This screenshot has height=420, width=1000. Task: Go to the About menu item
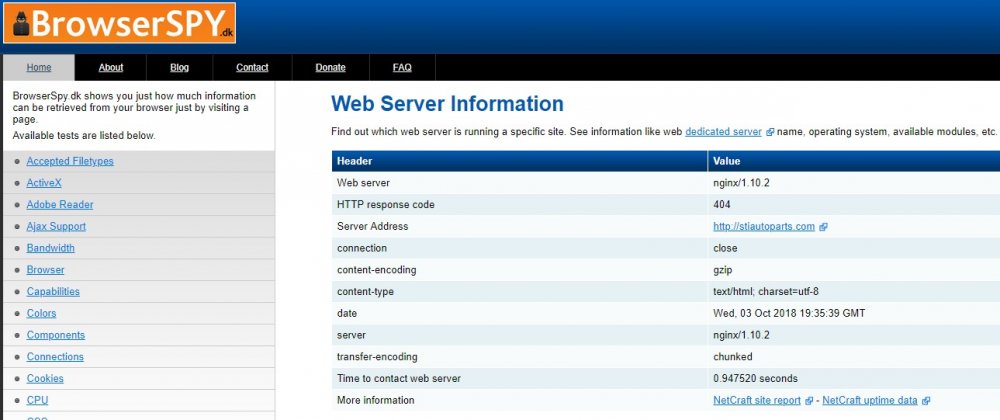point(111,68)
